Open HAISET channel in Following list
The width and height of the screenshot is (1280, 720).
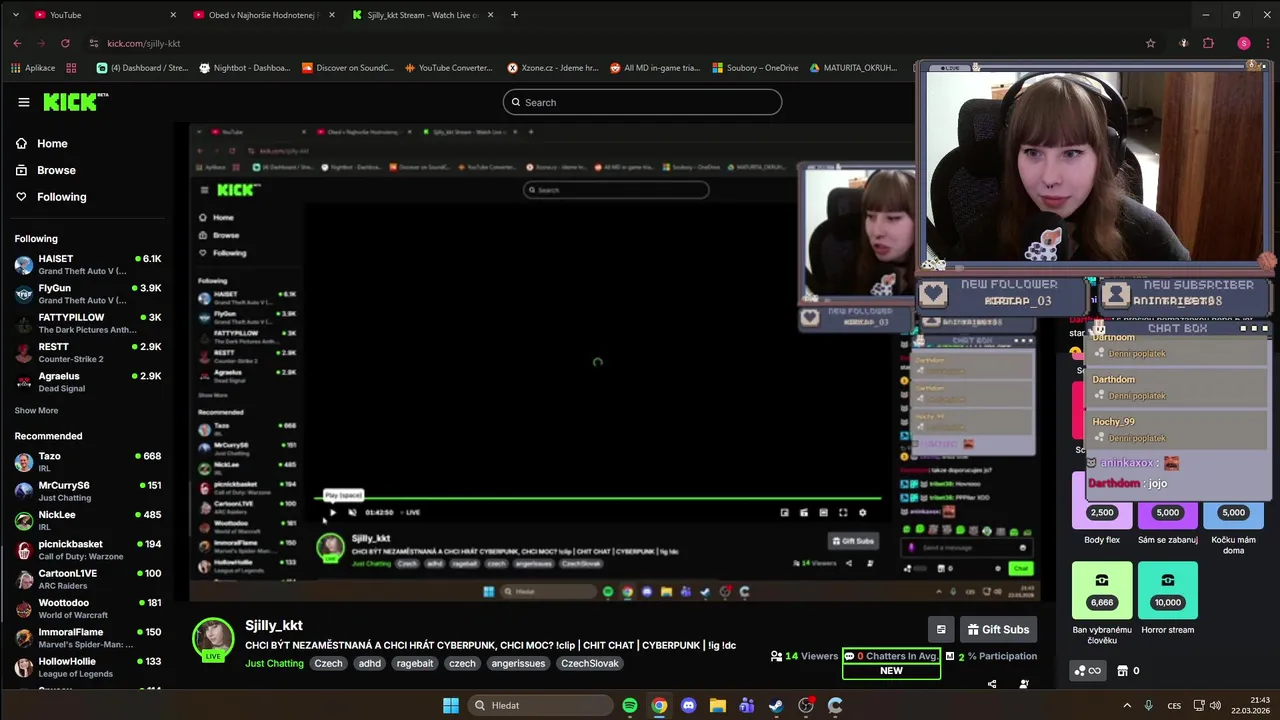point(88,264)
